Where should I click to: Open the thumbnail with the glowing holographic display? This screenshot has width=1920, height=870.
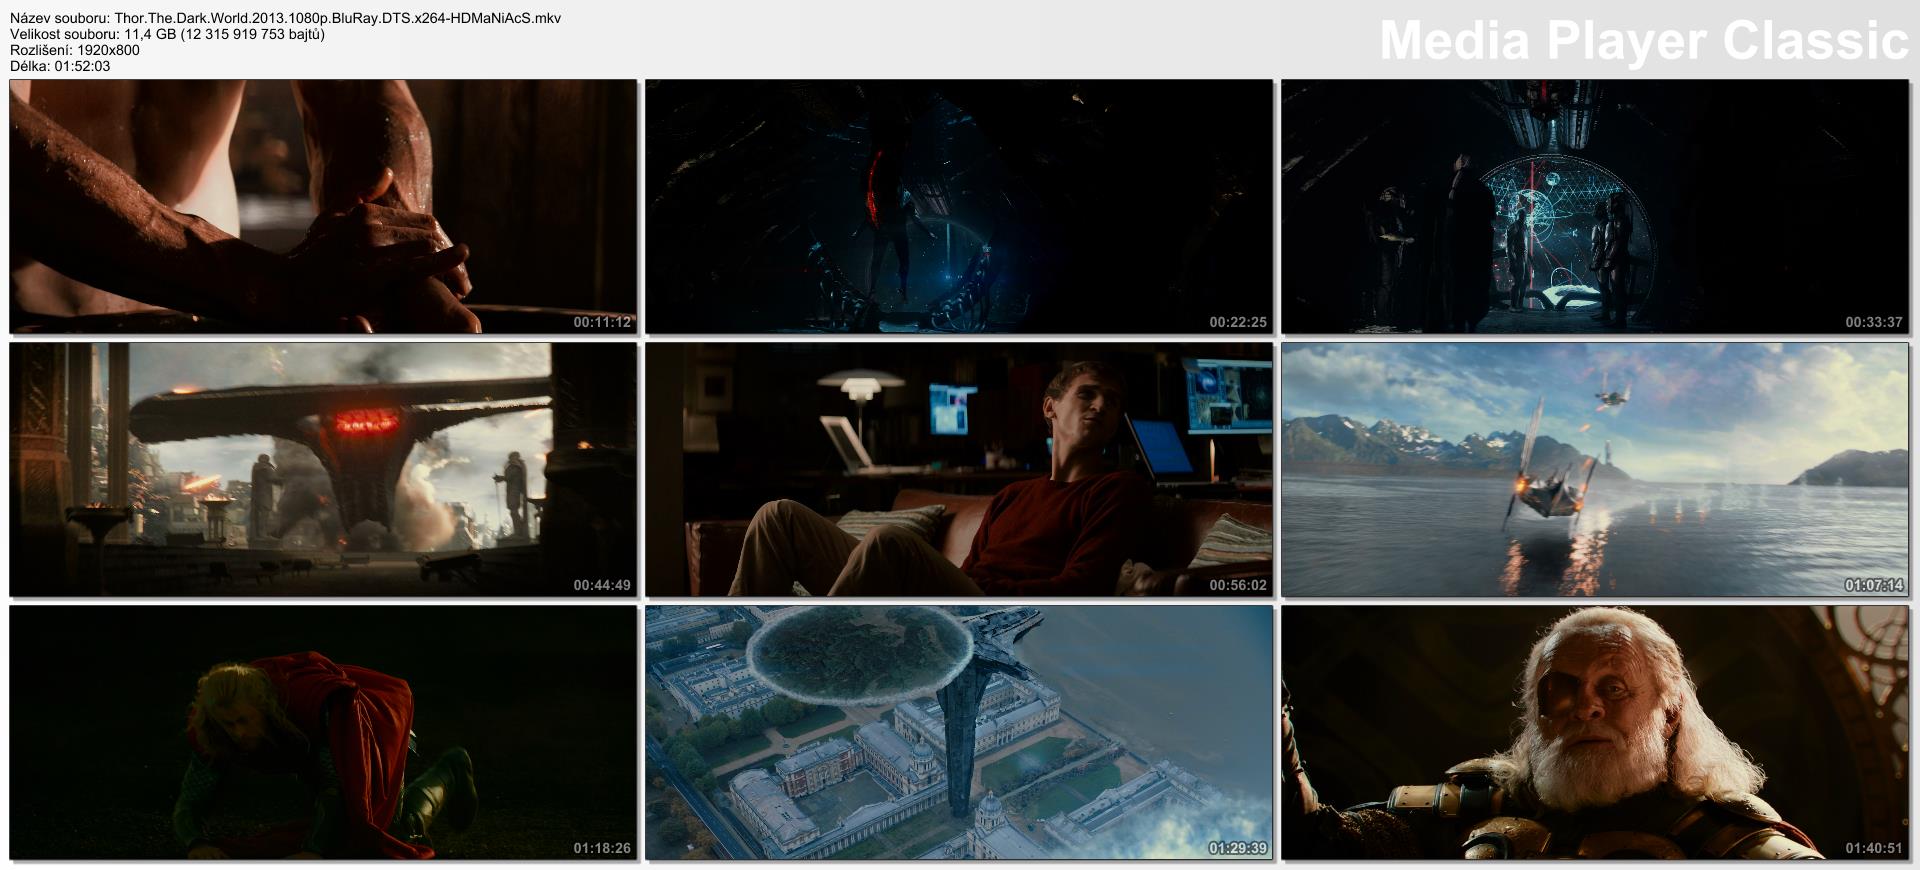point(1594,206)
